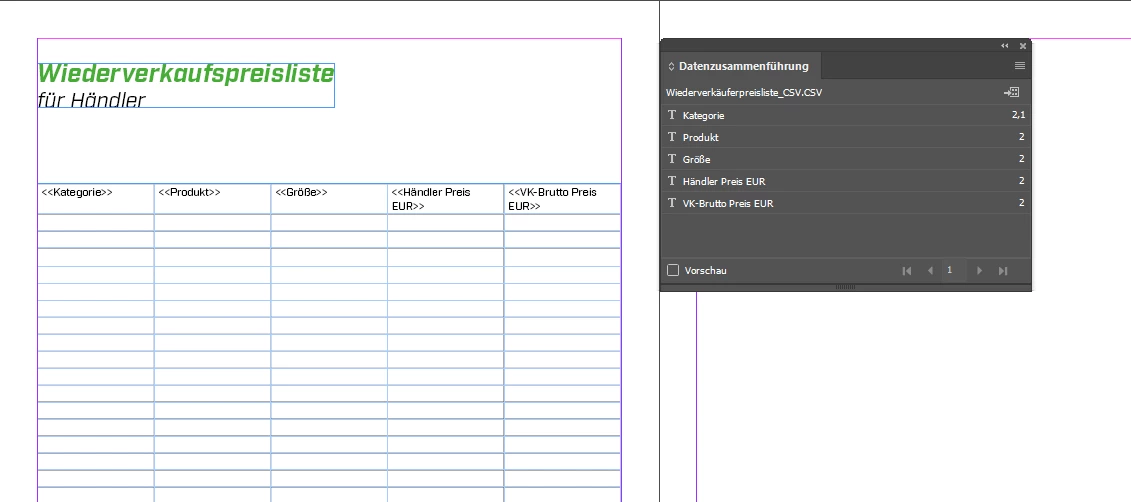Select the Kategorie data field
The width and height of the screenshot is (1131, 502).
846,115
